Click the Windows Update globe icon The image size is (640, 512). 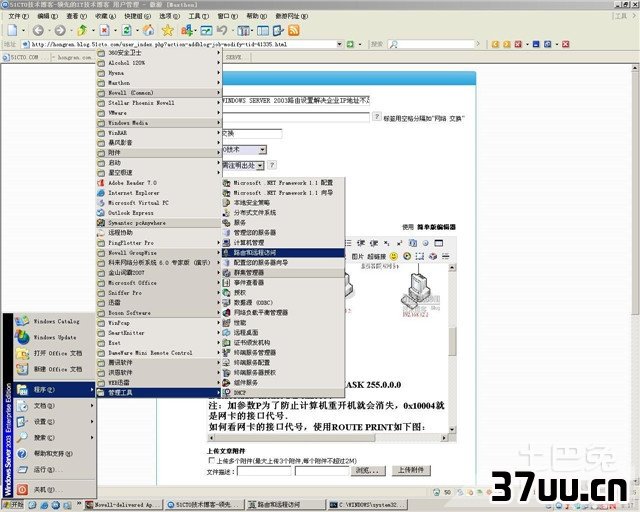pos(22,337)
